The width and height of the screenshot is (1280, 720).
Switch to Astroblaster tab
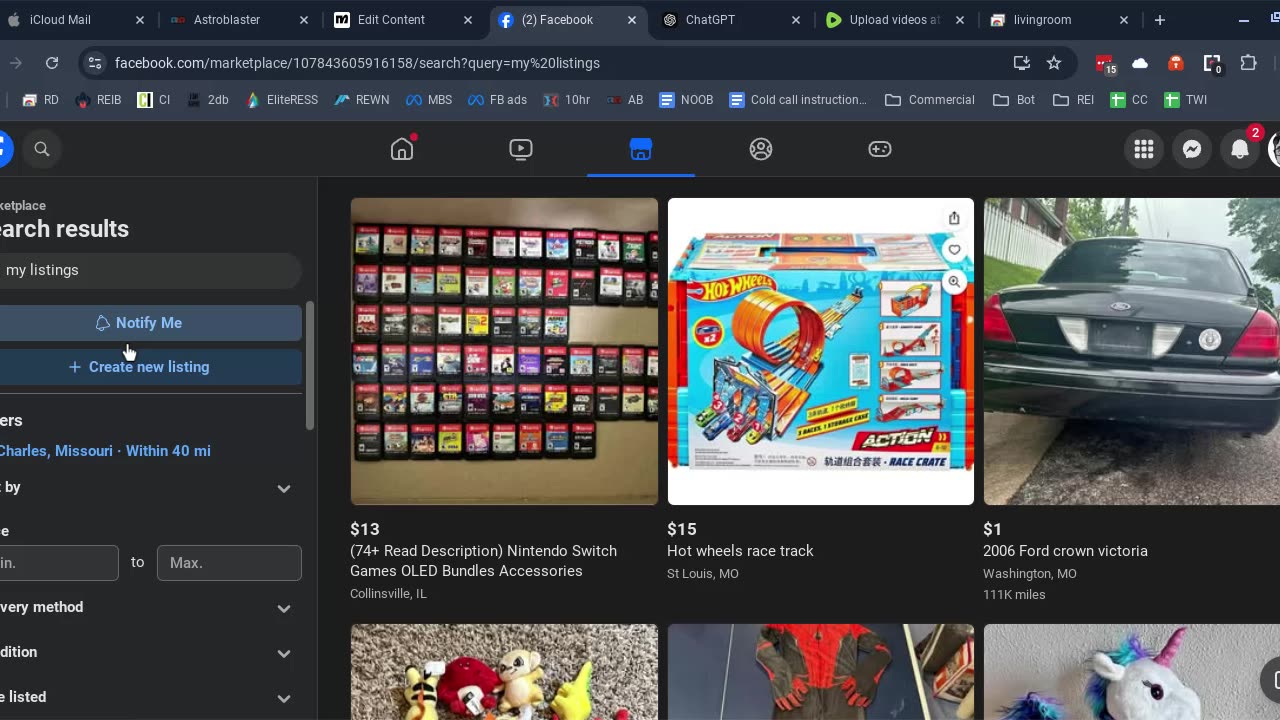240,20
